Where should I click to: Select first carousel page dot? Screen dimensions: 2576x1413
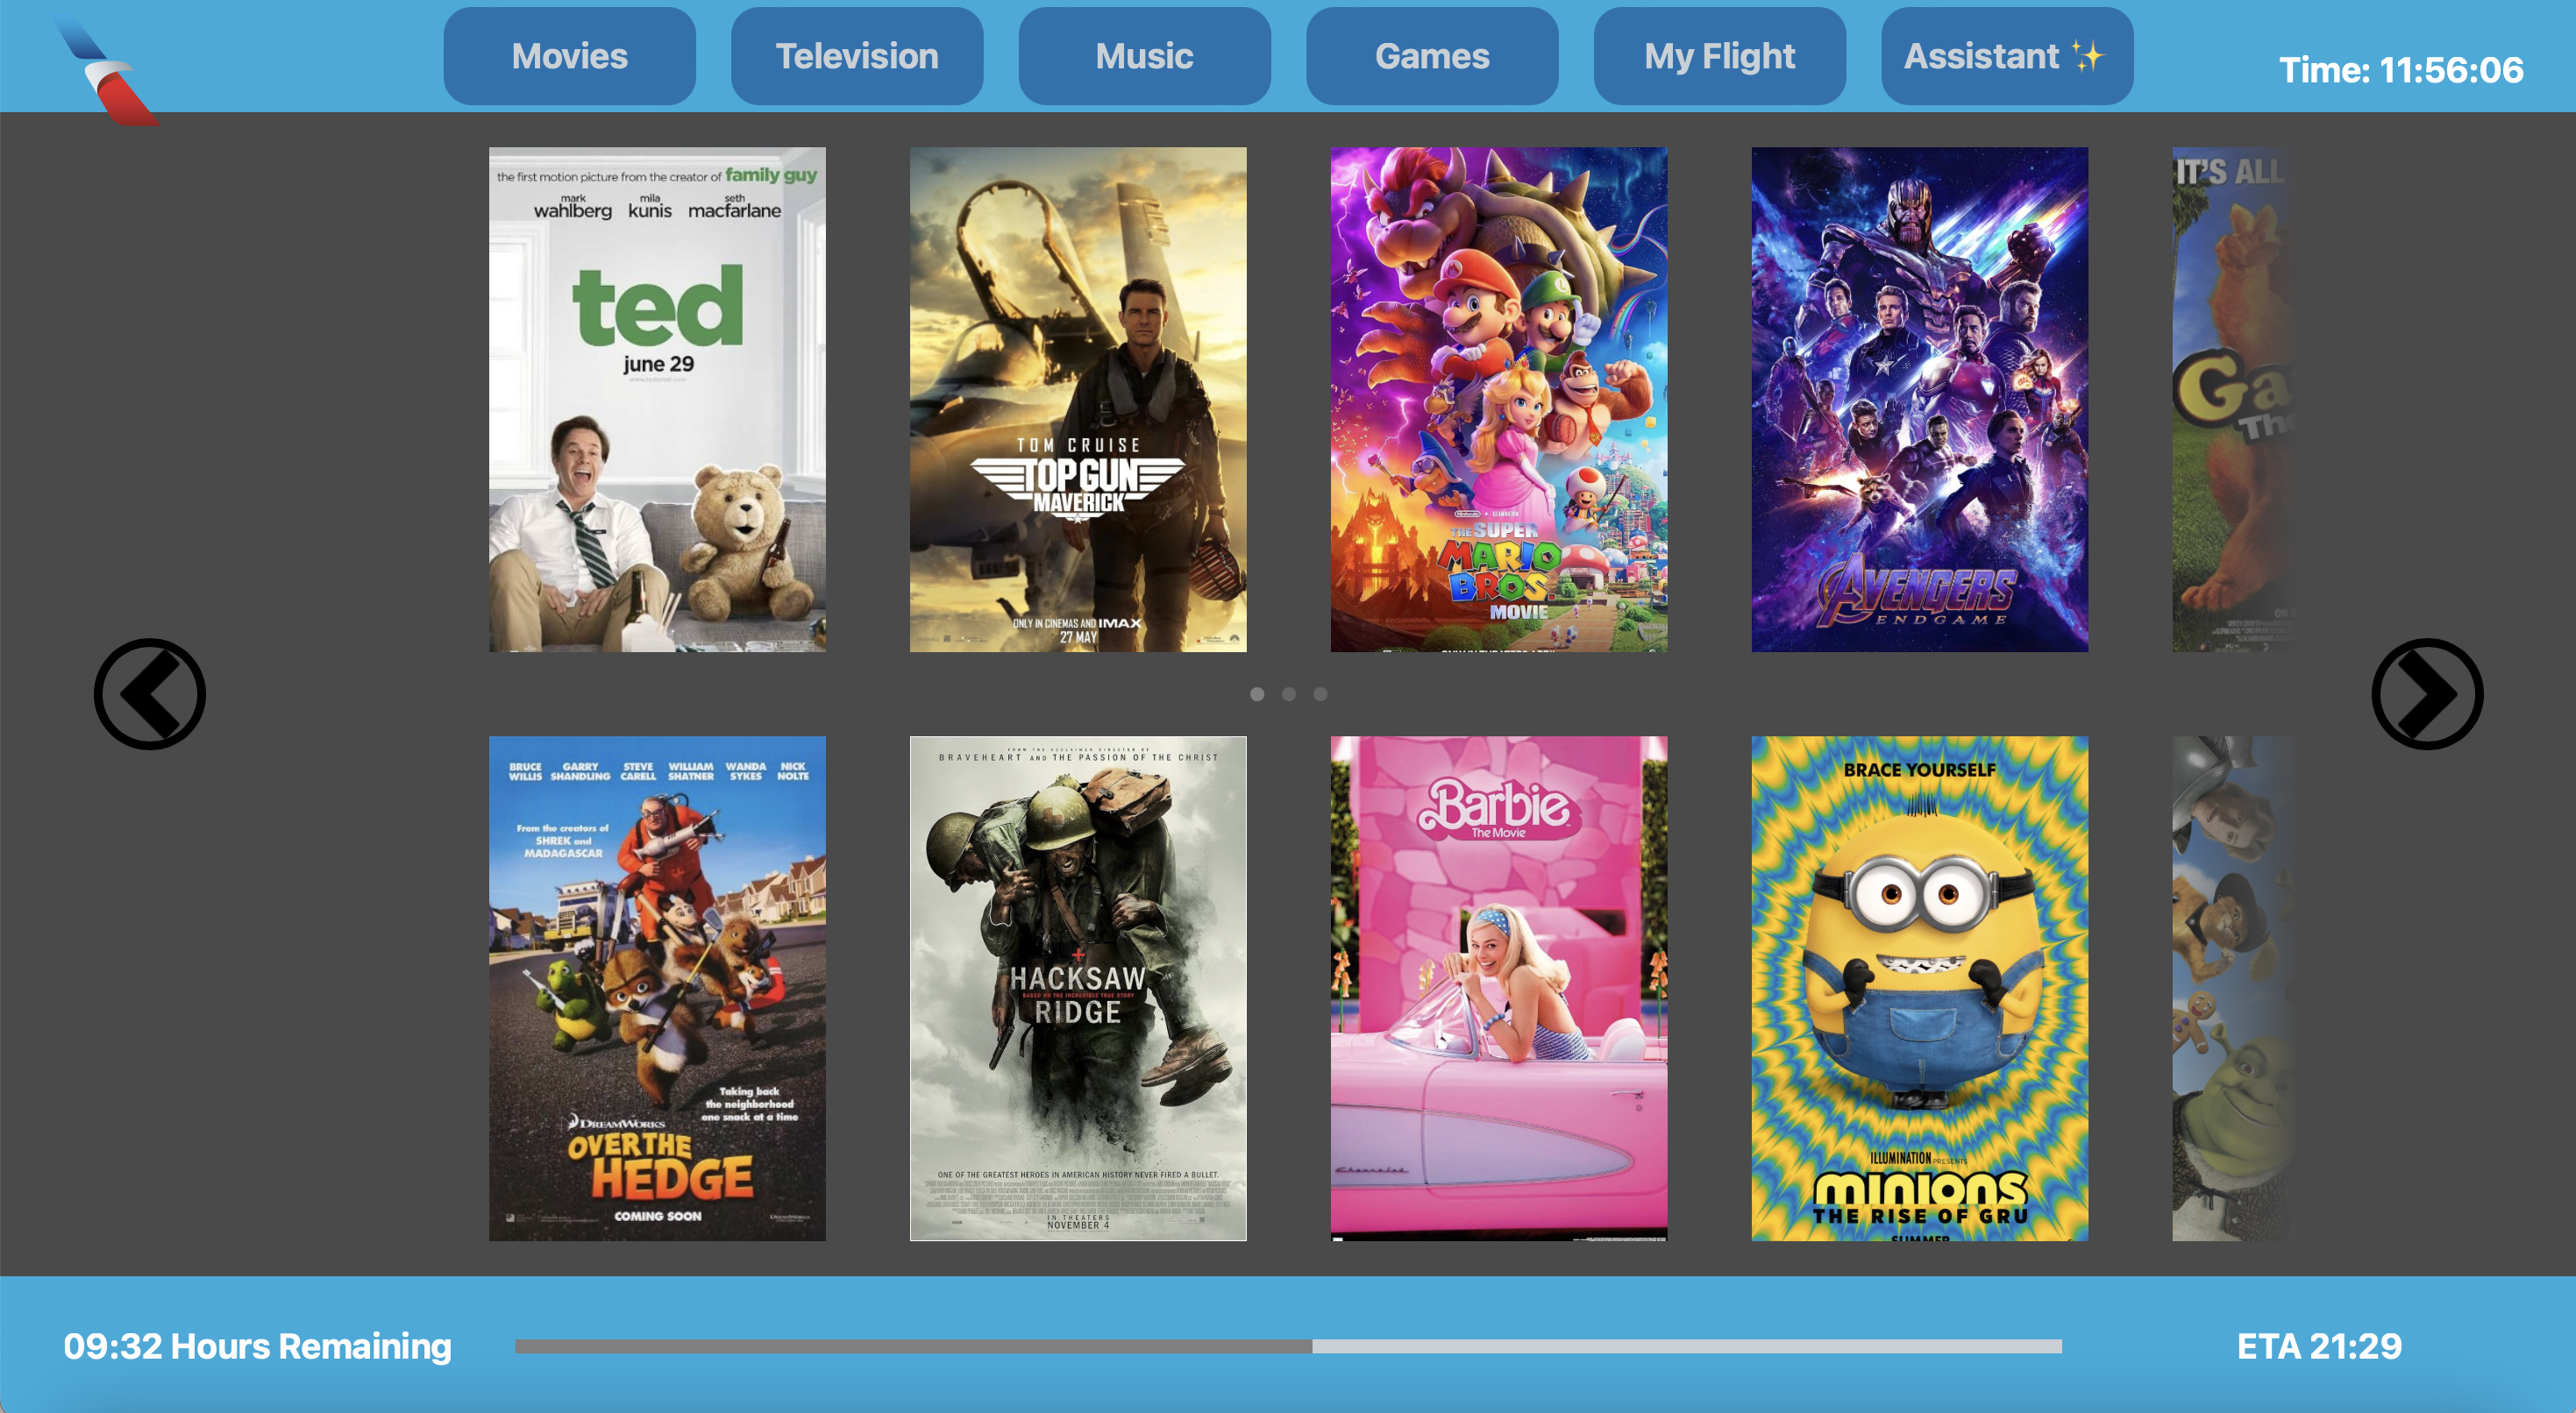point(1257,694)
